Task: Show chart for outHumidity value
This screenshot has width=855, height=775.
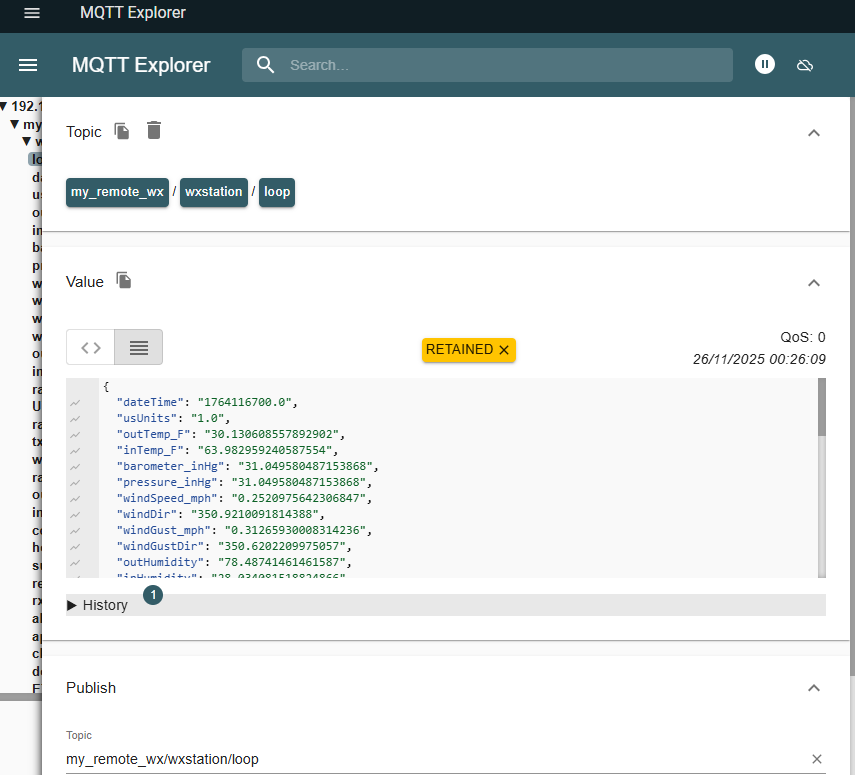Action: (x=75, y=563)
